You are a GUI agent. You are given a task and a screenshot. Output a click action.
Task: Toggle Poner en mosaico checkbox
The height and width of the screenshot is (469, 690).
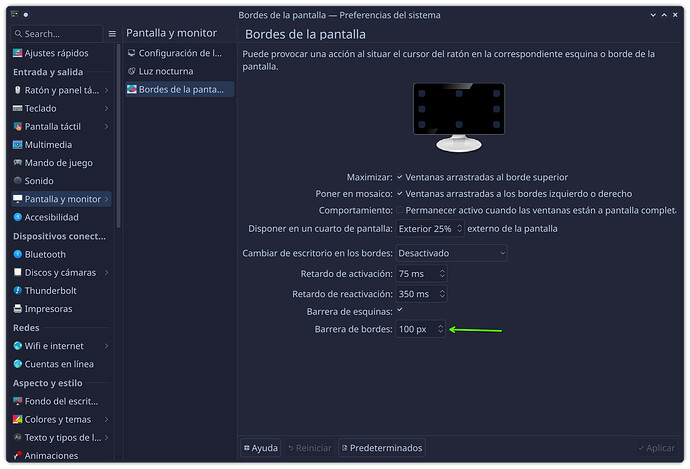tap(400, 194)
